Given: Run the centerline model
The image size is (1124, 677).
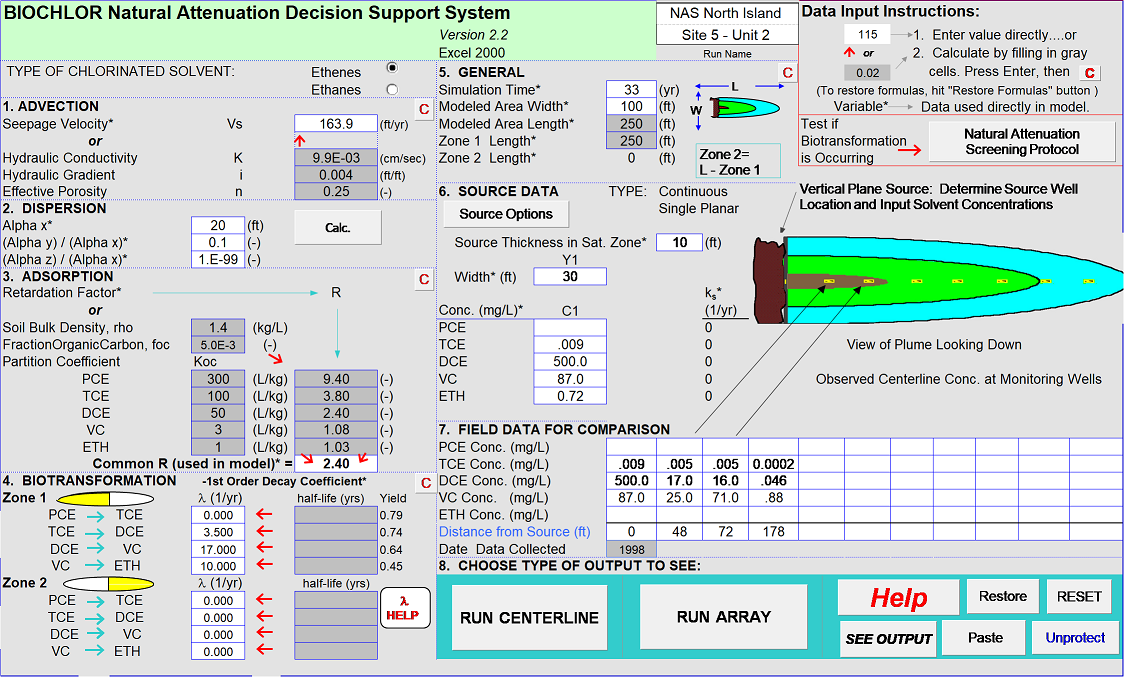Looking at the screenshot, I should pyautogui.click(x=529, y=617).
